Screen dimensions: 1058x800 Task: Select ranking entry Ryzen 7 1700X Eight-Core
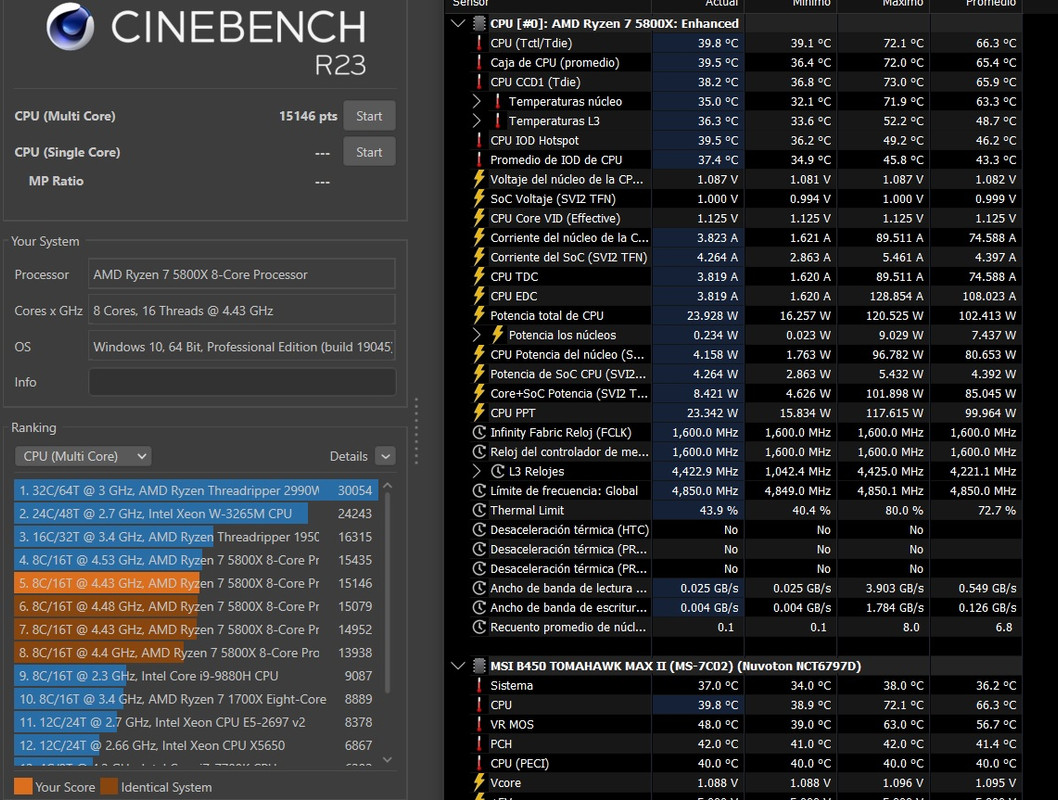(x=196, y=699)
